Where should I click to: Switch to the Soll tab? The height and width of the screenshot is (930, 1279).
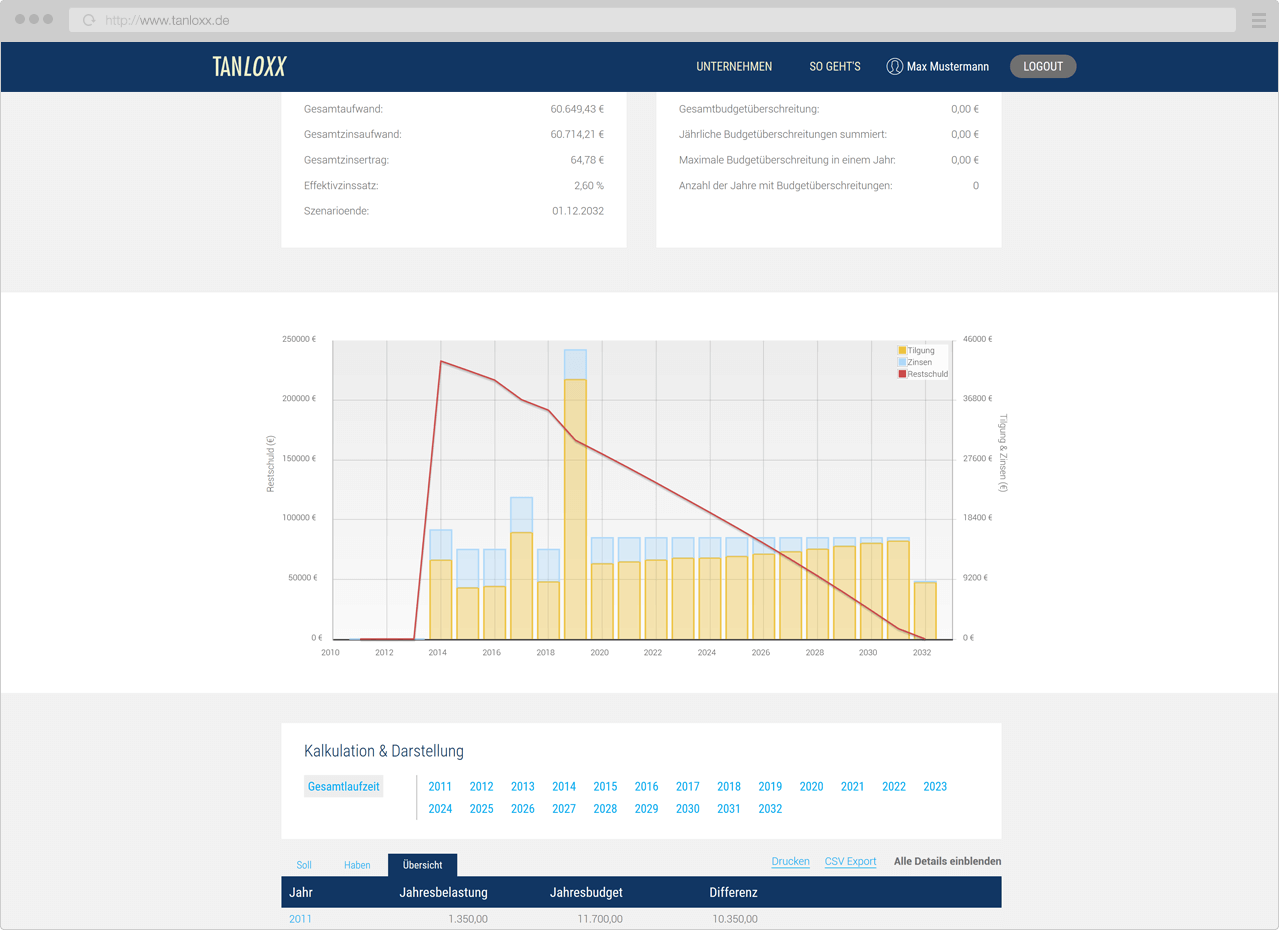304,865
